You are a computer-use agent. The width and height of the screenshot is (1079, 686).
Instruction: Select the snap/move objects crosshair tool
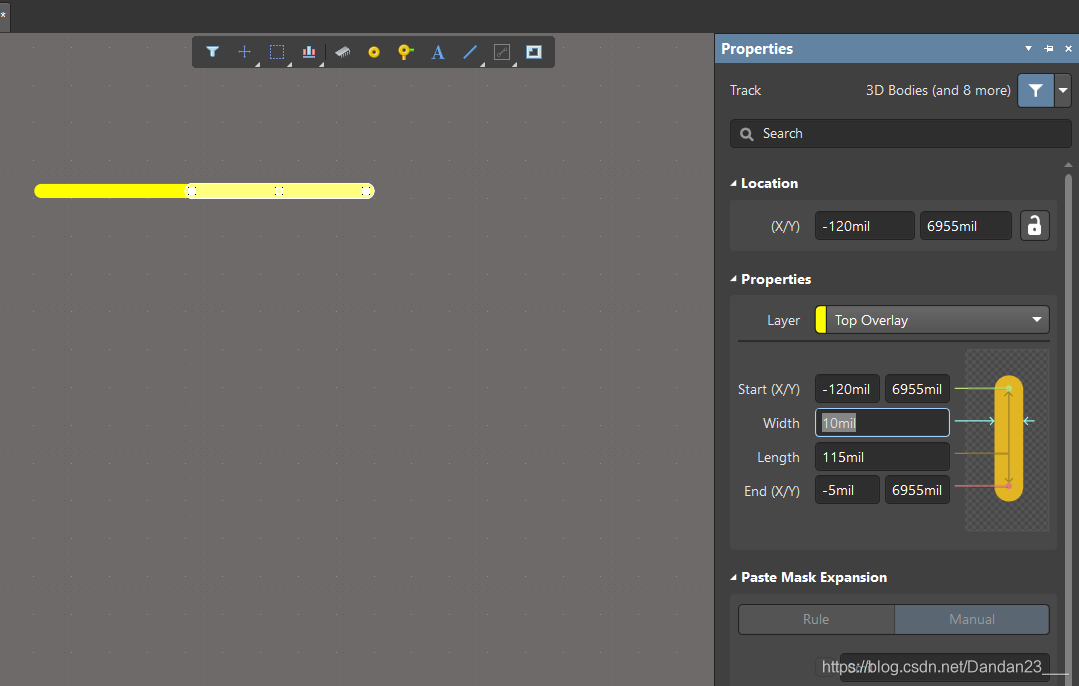[244, 52]
